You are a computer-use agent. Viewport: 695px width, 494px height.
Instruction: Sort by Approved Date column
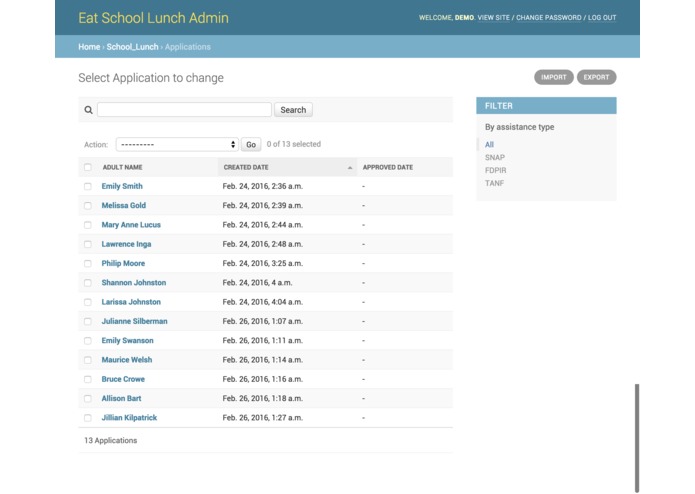pyautogui.click(x=387, y=167)
